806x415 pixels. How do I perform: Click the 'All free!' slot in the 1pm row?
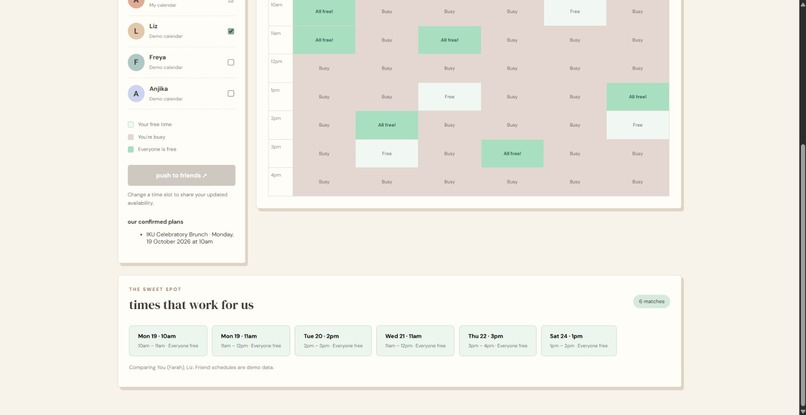637,97
